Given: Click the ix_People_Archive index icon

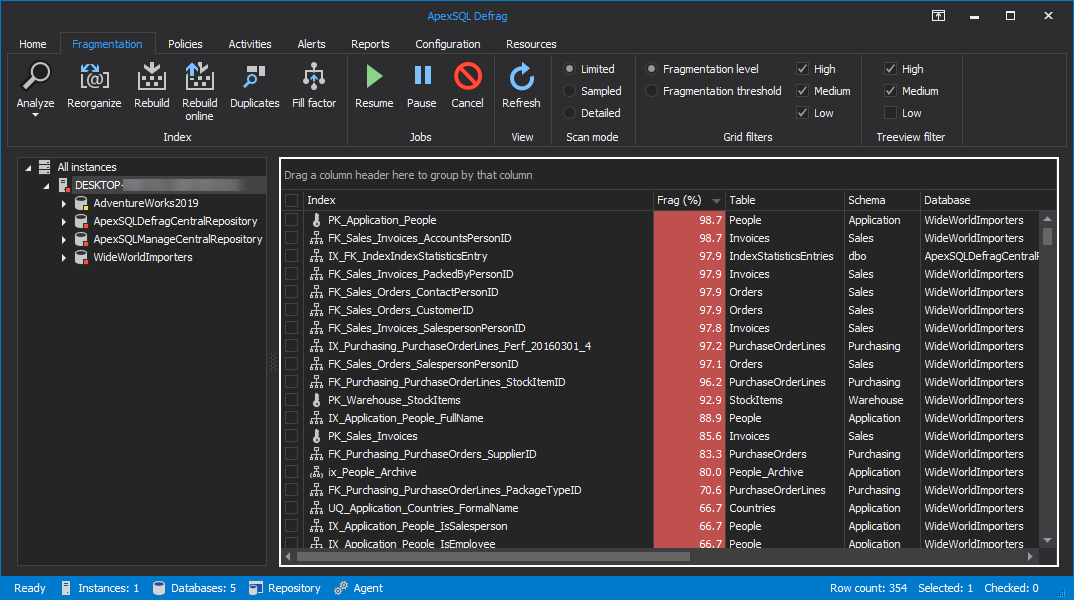Looking at the screenshot, I should coord(316,472).
